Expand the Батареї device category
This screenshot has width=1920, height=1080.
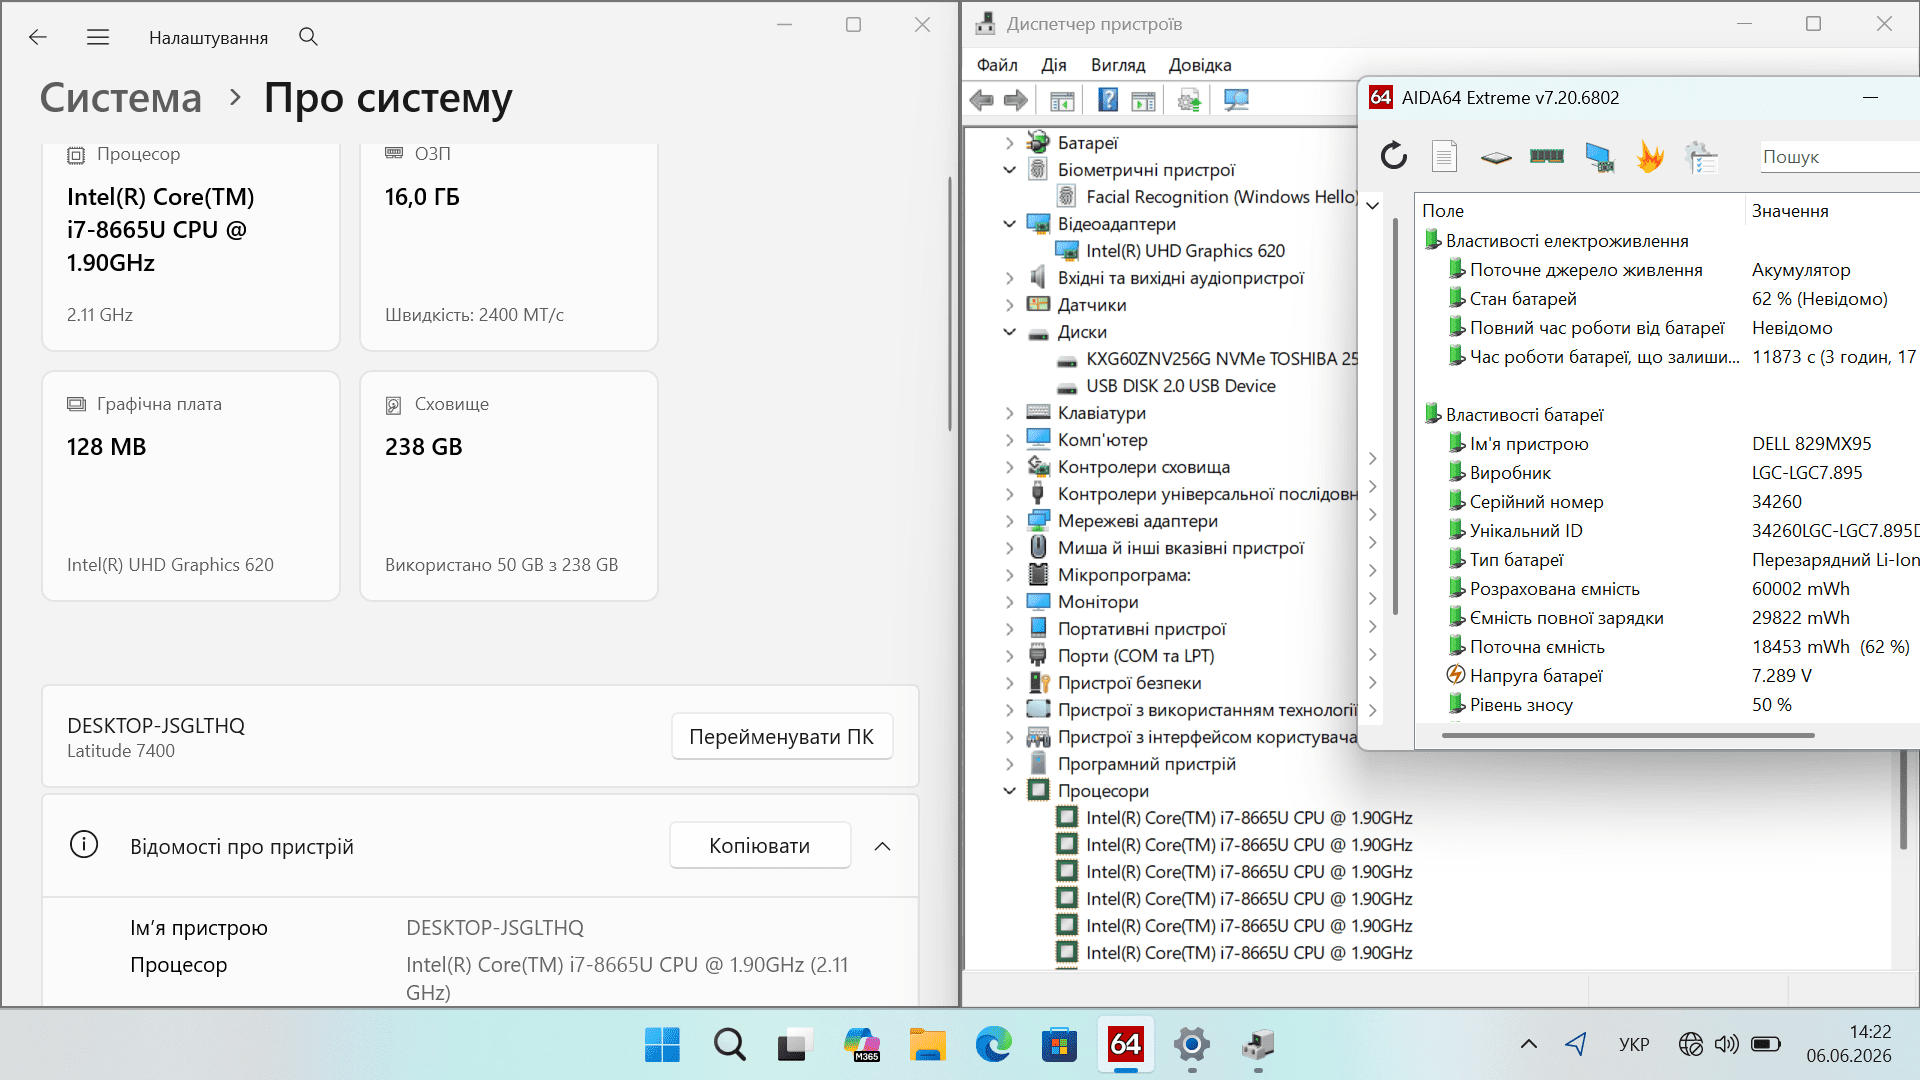click(x=1010, y=143)
